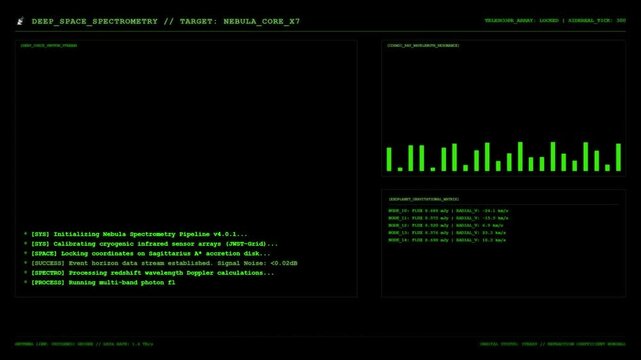
Task: Click the NODE_10 row in gravitational matrix
Action: point(448,211)
